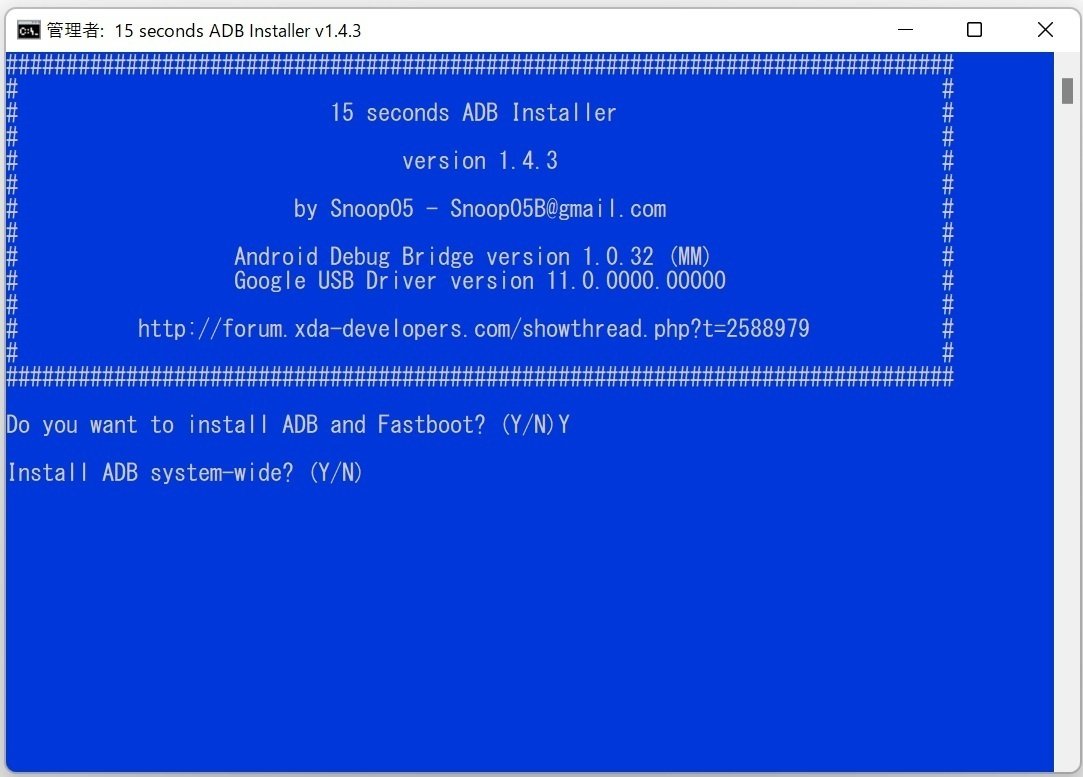
Task: Click the 'version 1.4.3' line
Action: (x=480, y=161)
